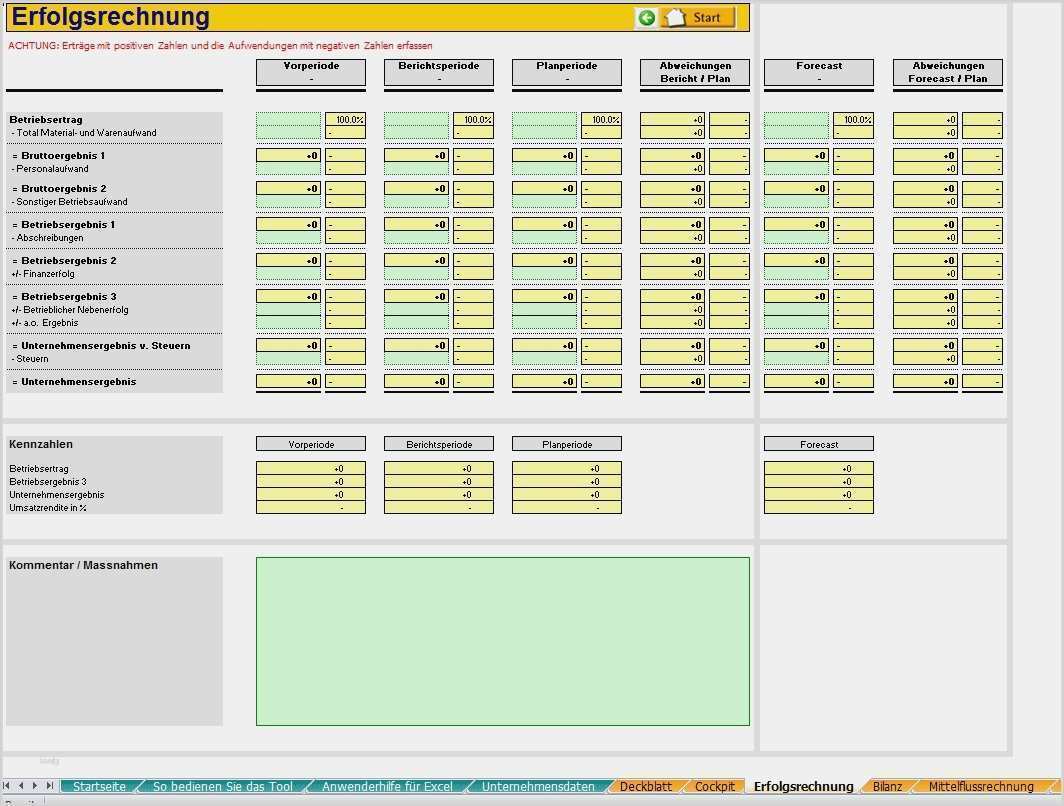Click the Kennzahlen section heading

pos(41,444)
